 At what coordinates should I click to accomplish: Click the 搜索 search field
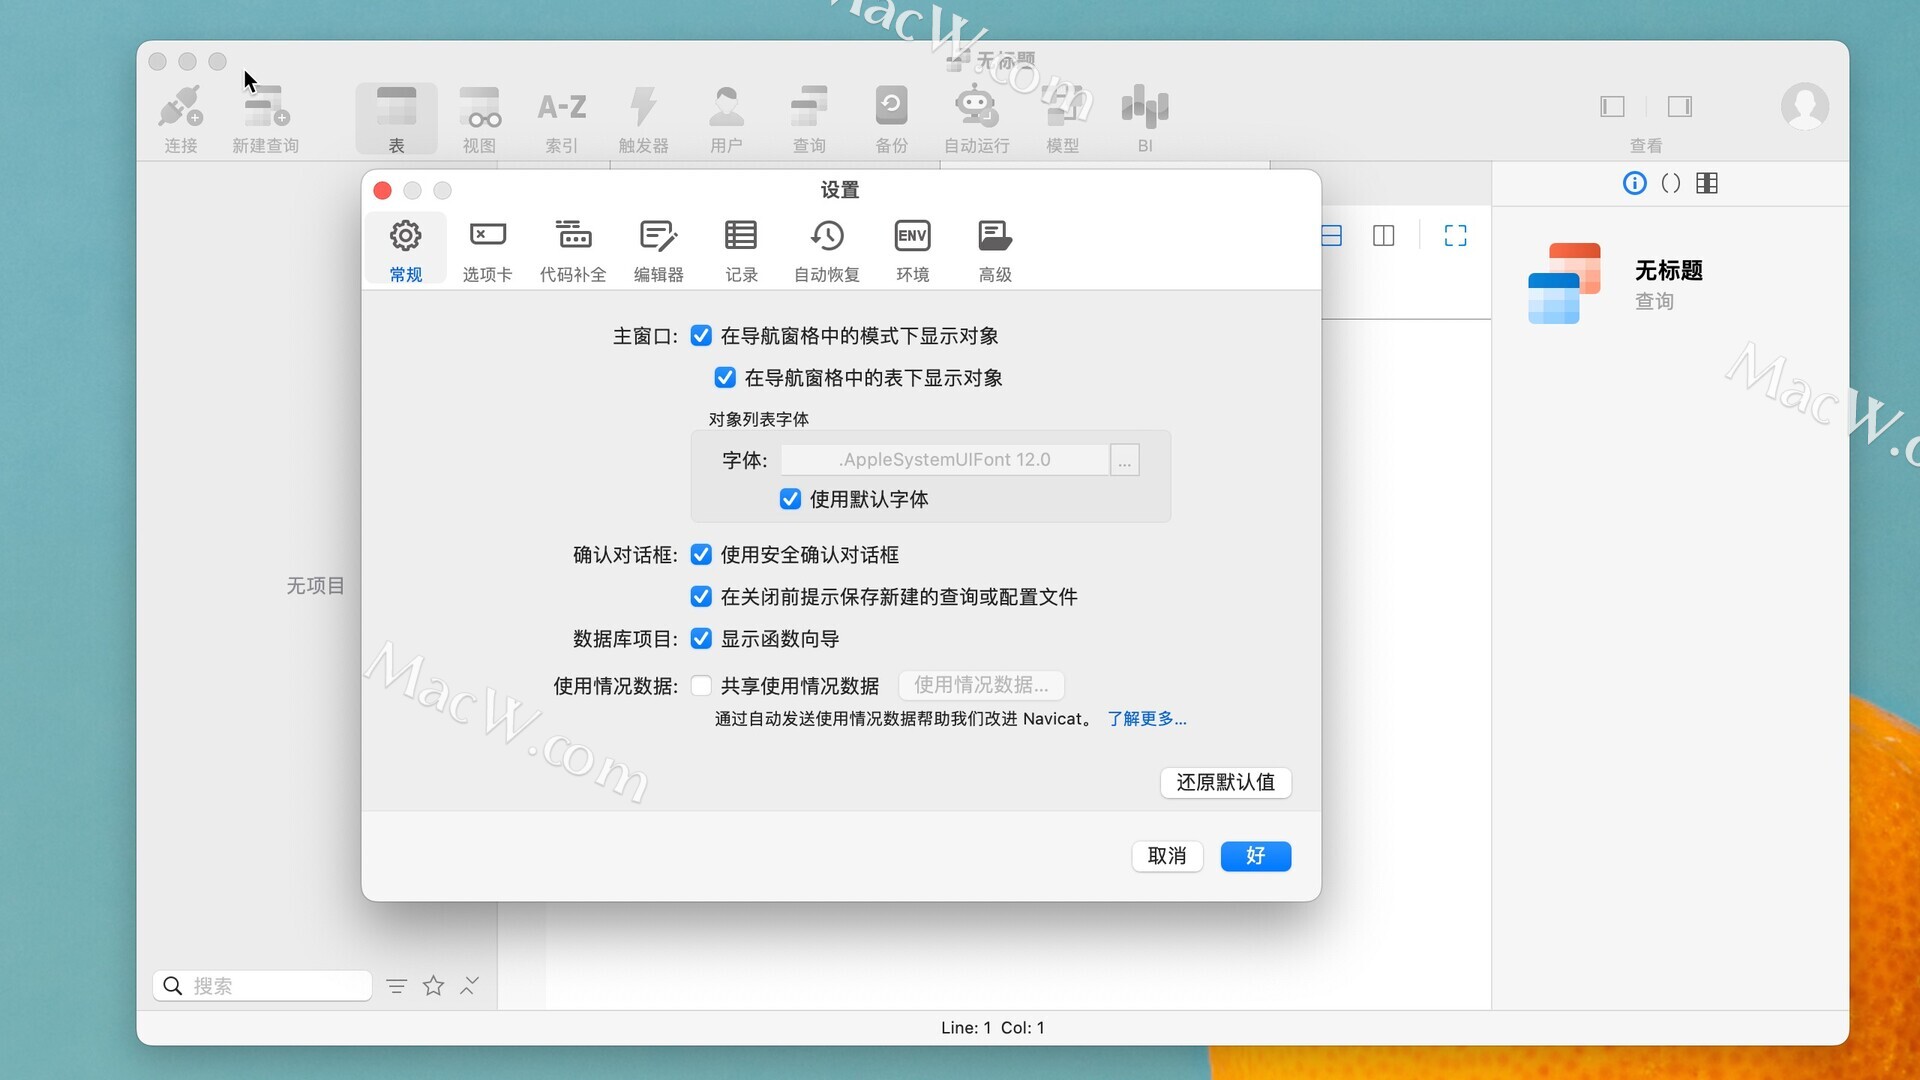[263, 986]
